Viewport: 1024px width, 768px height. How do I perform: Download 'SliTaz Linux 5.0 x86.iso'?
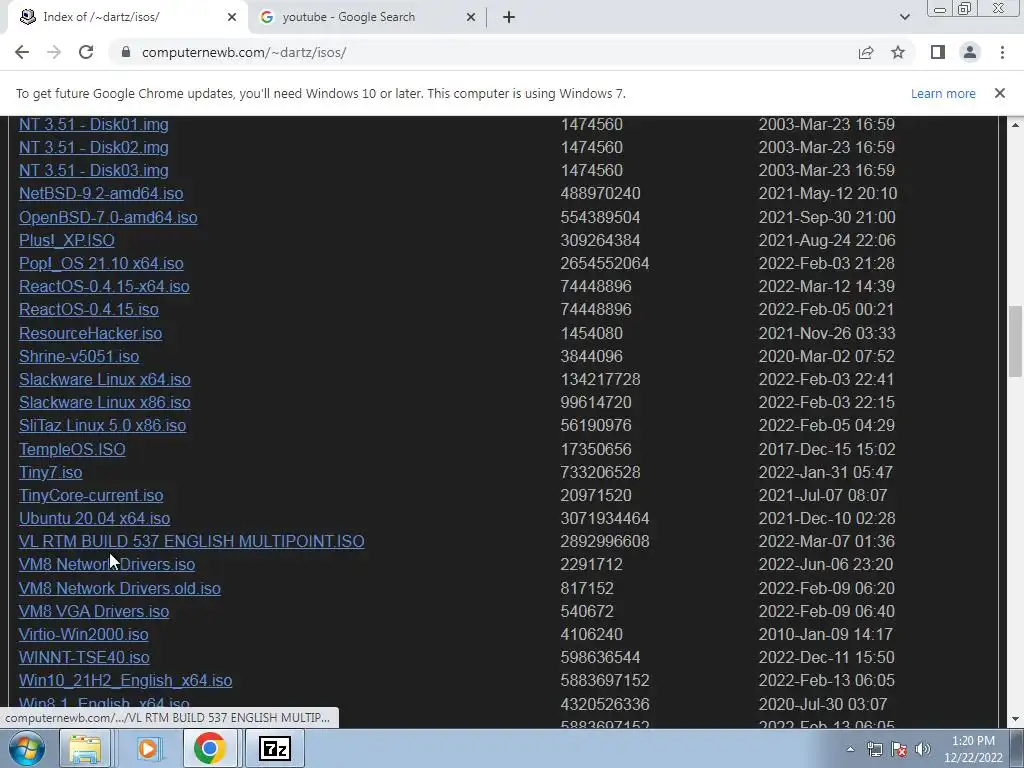click(103, 426)
